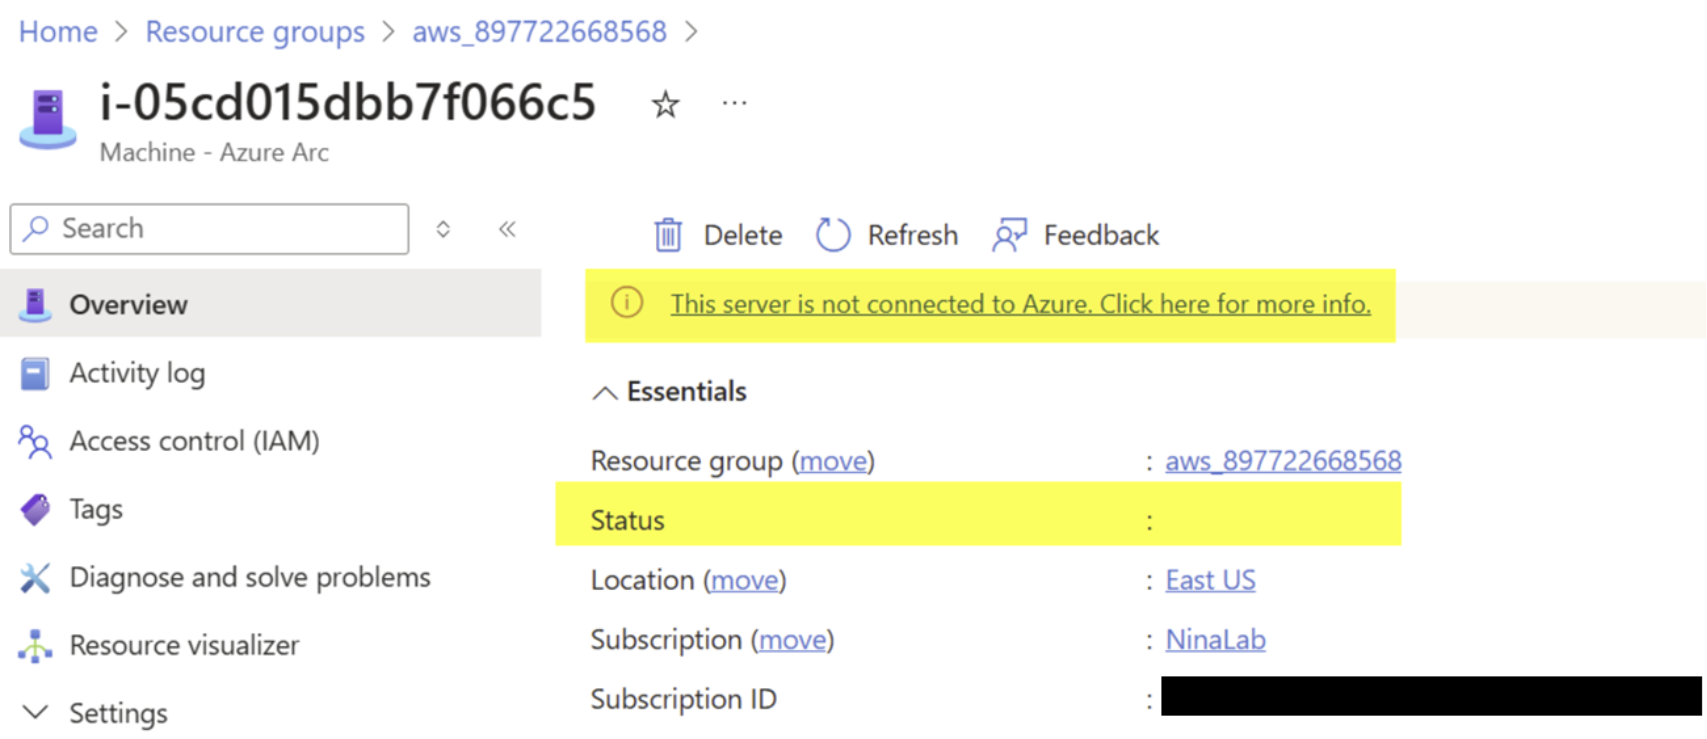The width and height of the screenshot is (1707, 739).
Task: Open 'server is not connected to Azure' link
Action: tap(1020, 304)
